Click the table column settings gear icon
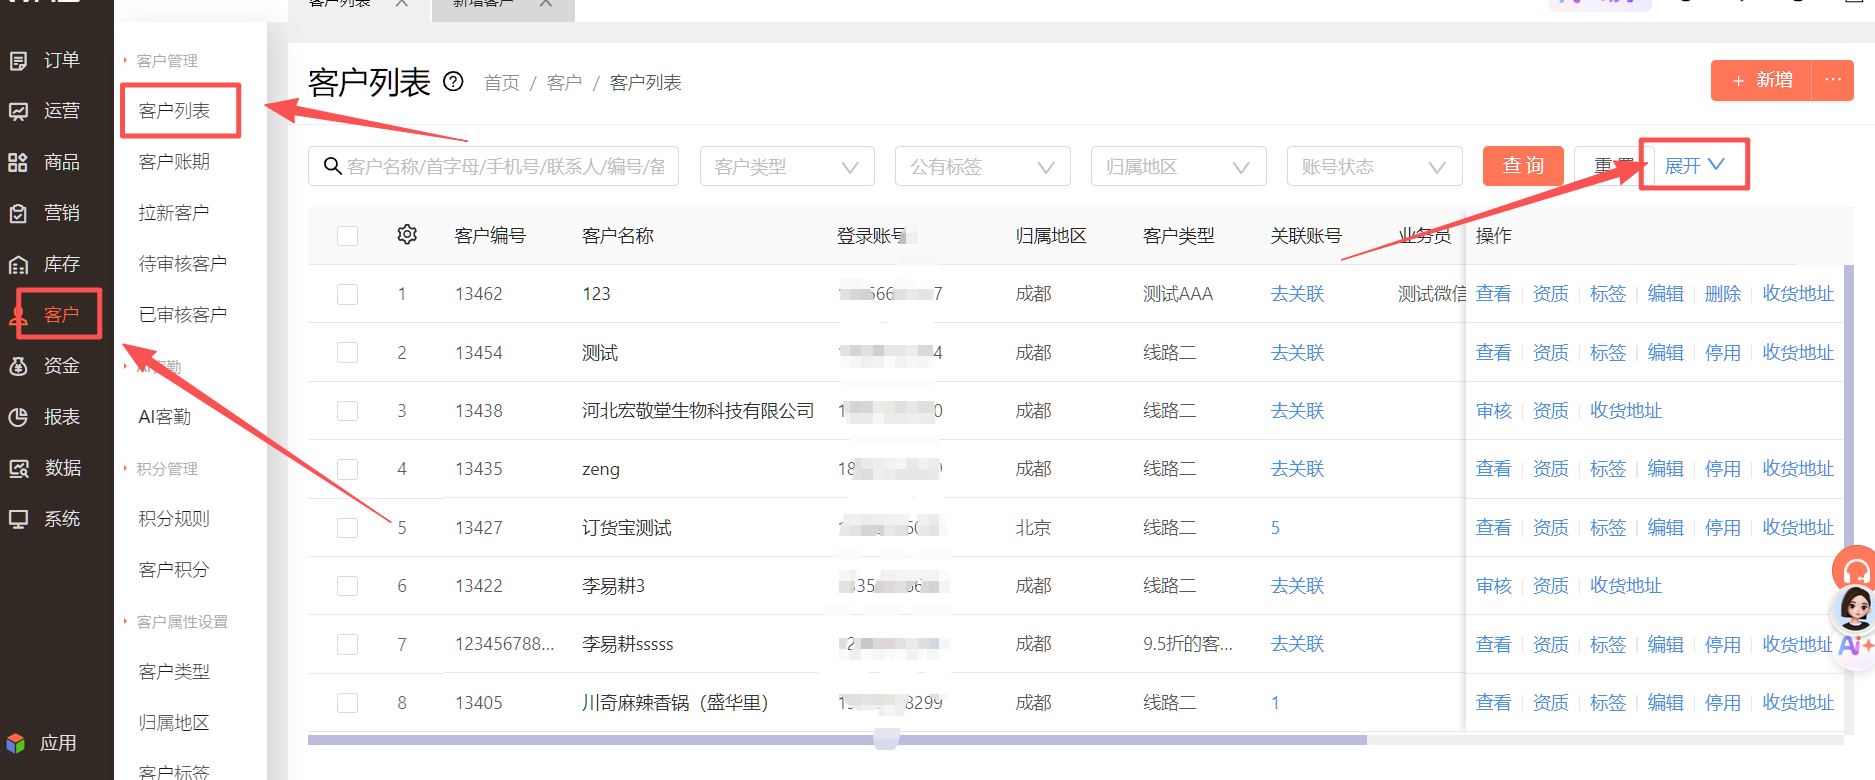The width and height of the screenshot is (1875, 780). pyautogui.click(x=407, y=234)
